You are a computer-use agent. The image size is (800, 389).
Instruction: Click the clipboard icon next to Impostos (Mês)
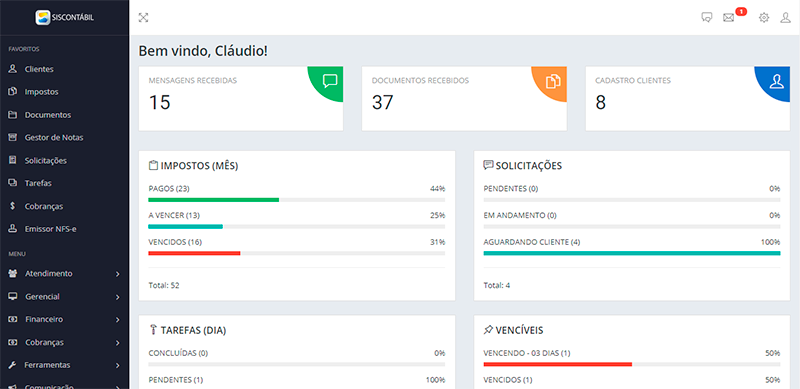pyautogui.click(x=153, y=165)
